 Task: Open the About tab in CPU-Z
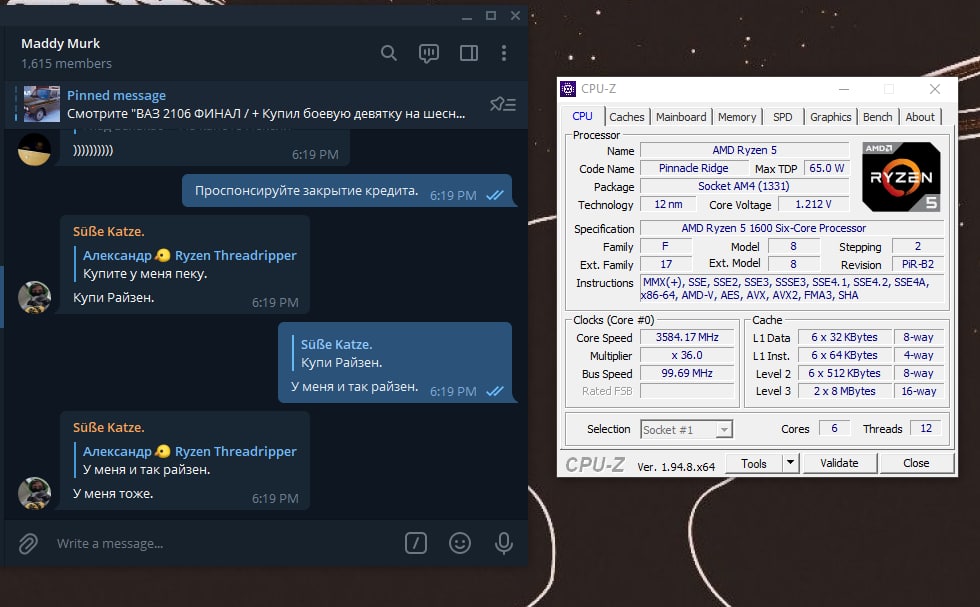tap(920, 117)
